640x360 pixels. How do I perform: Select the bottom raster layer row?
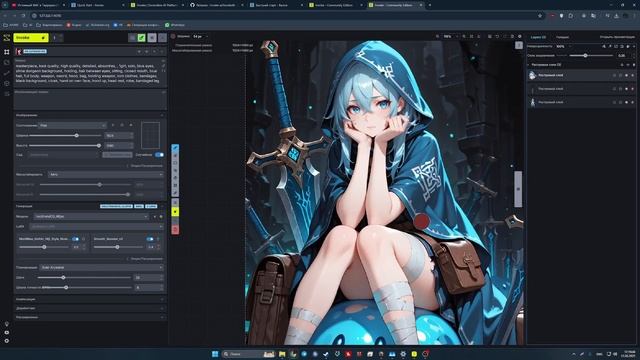pos(581,102)
